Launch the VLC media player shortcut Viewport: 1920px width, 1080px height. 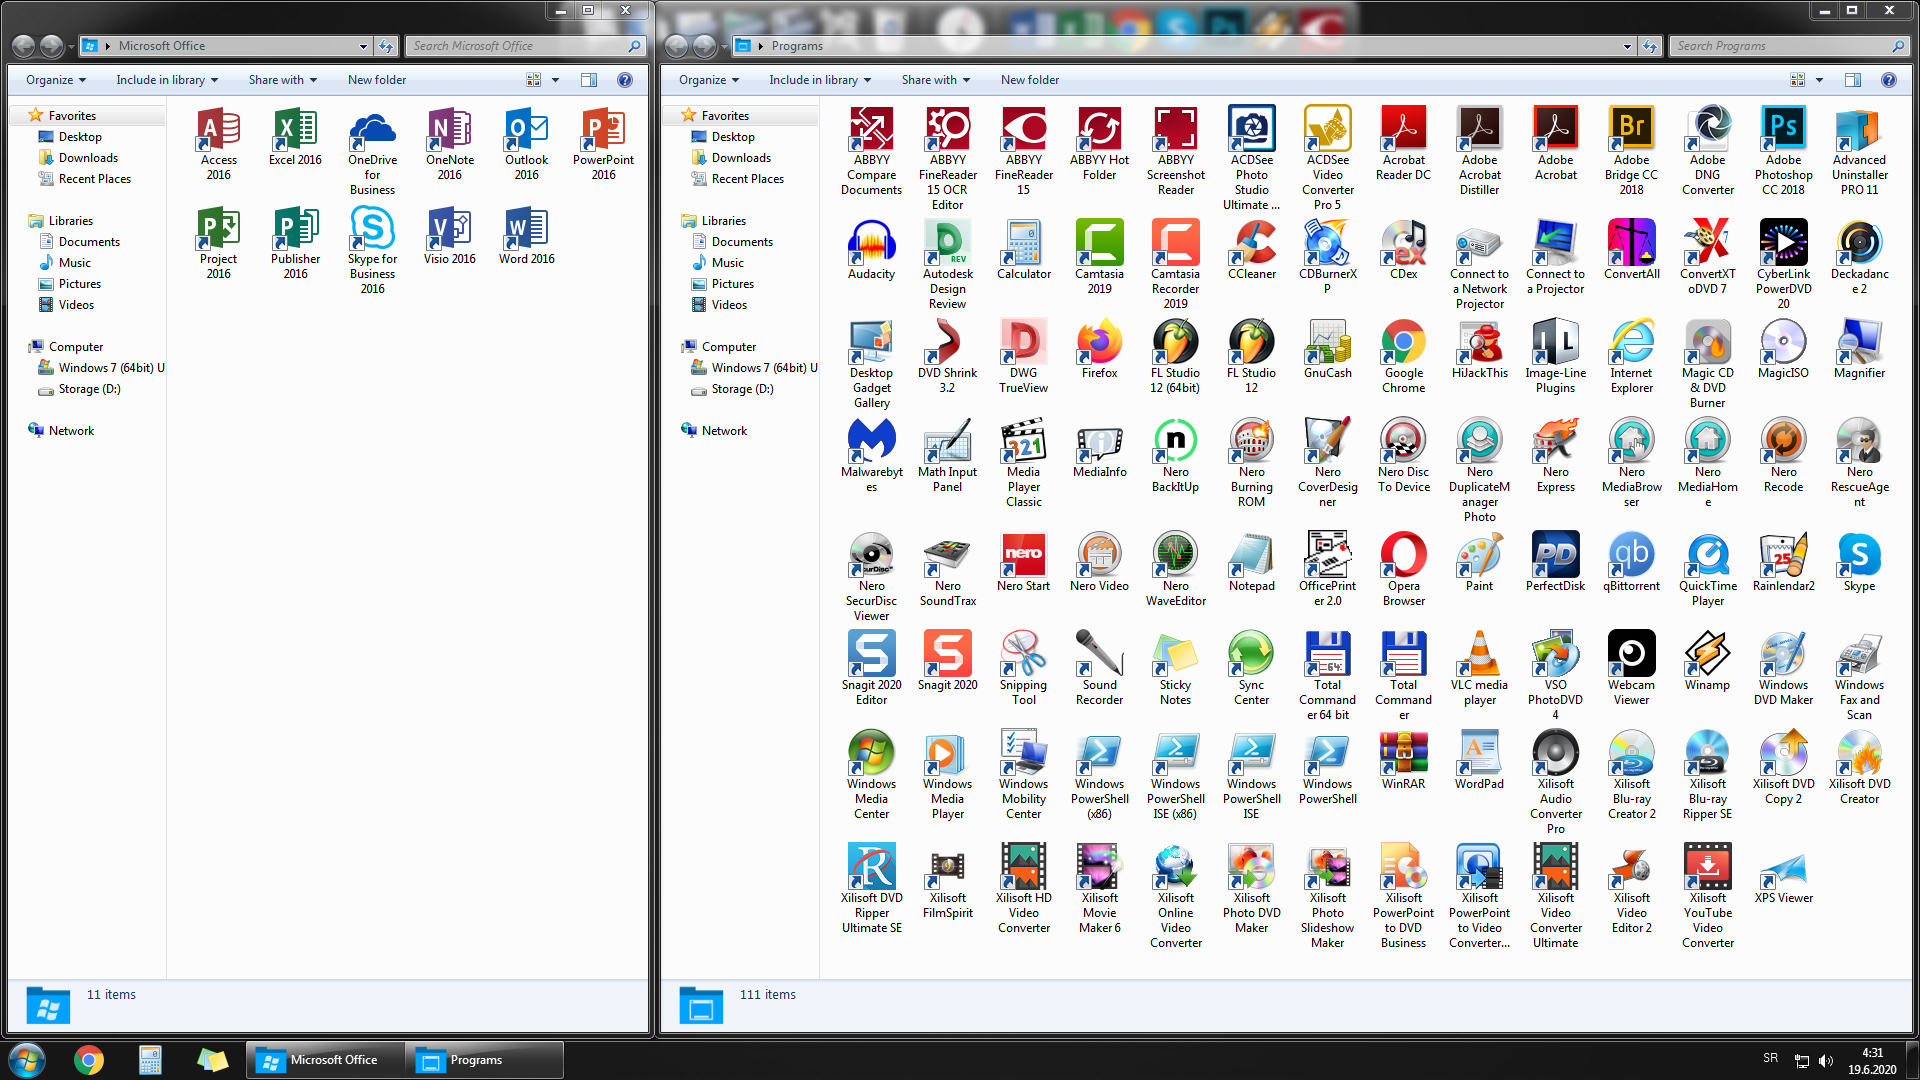1479,668
